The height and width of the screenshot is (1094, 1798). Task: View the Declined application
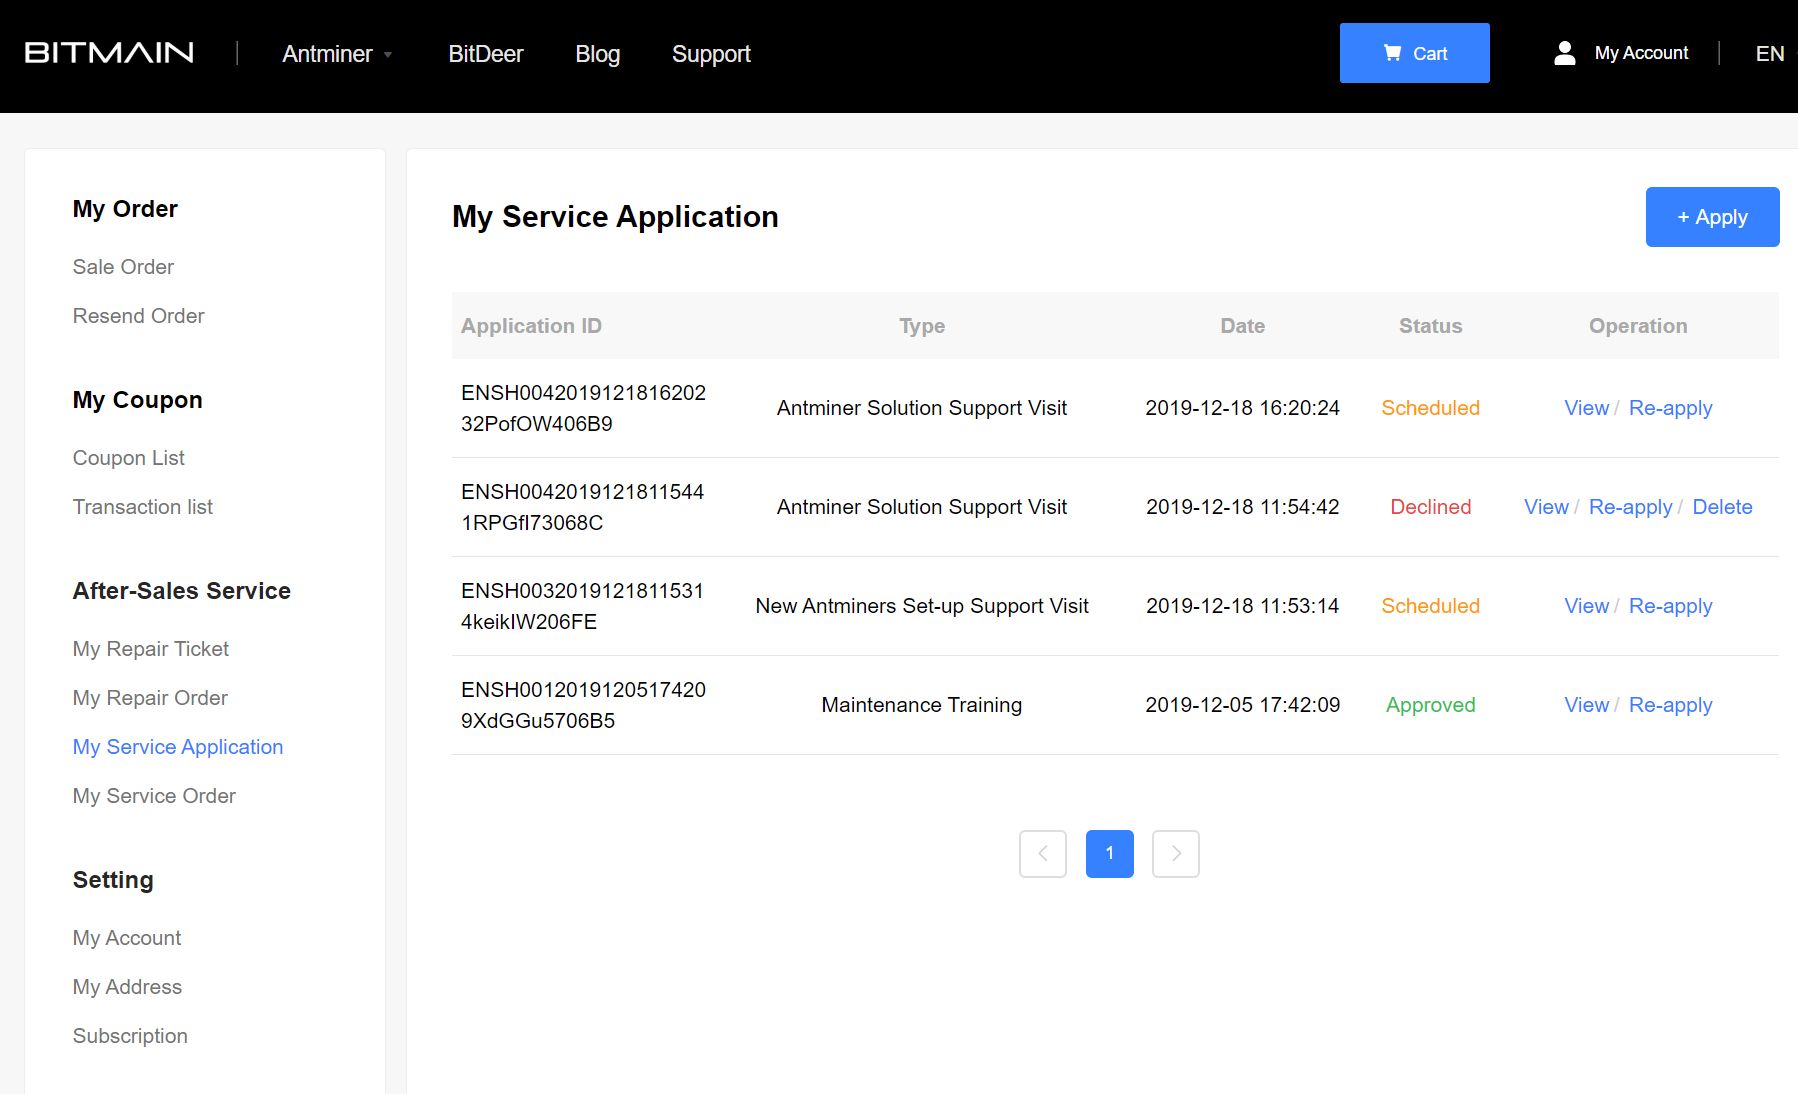(x=1546, y=507)
